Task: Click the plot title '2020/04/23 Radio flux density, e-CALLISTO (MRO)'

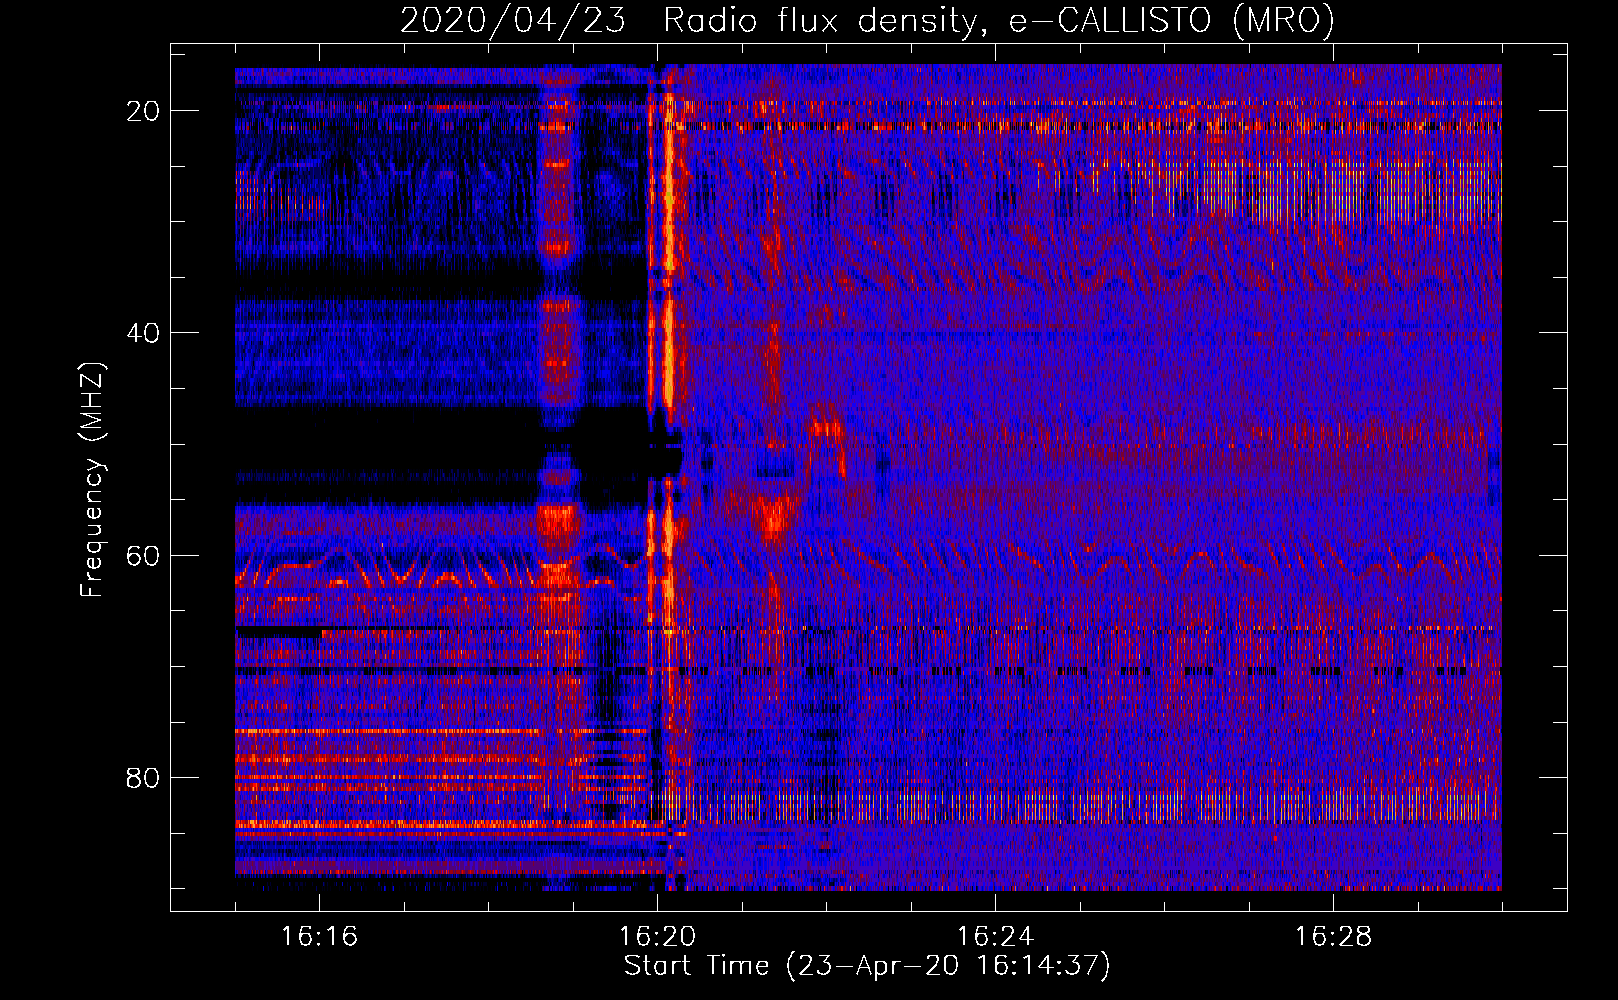Action: (x=867, y=20)
